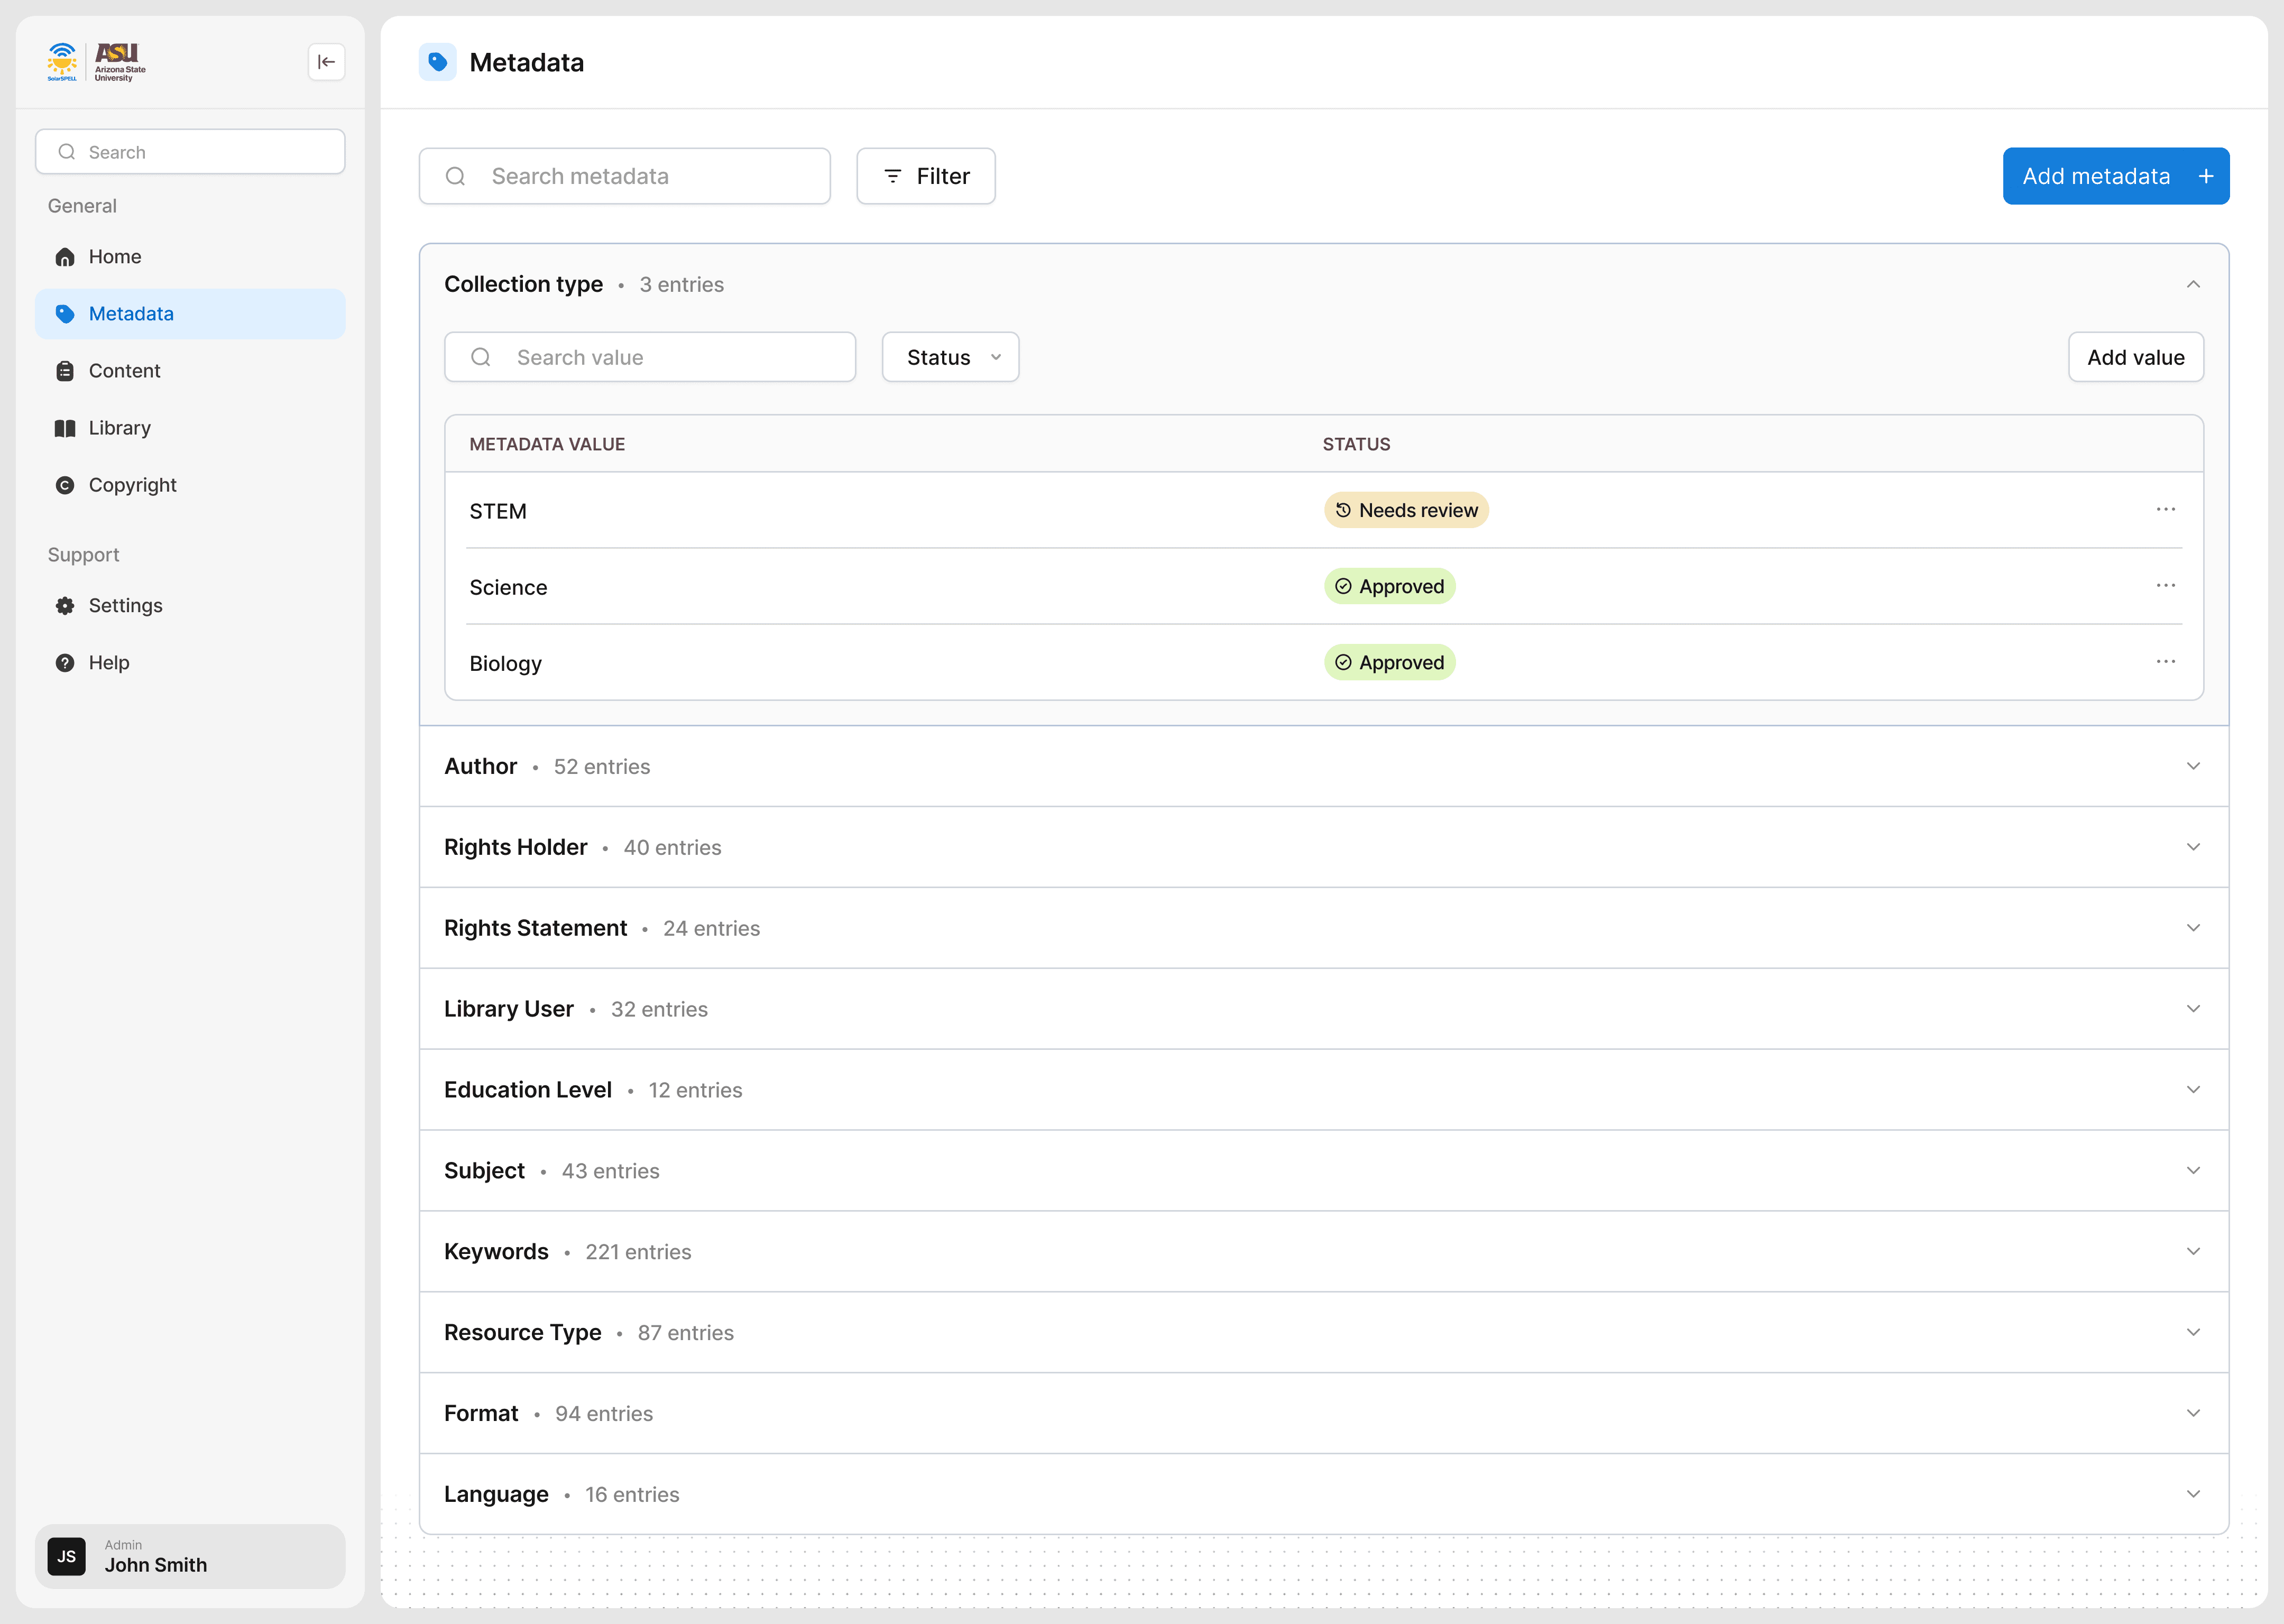Click the Search metadata input field
2284x1624 pixels.
click(x=640, y=176)
